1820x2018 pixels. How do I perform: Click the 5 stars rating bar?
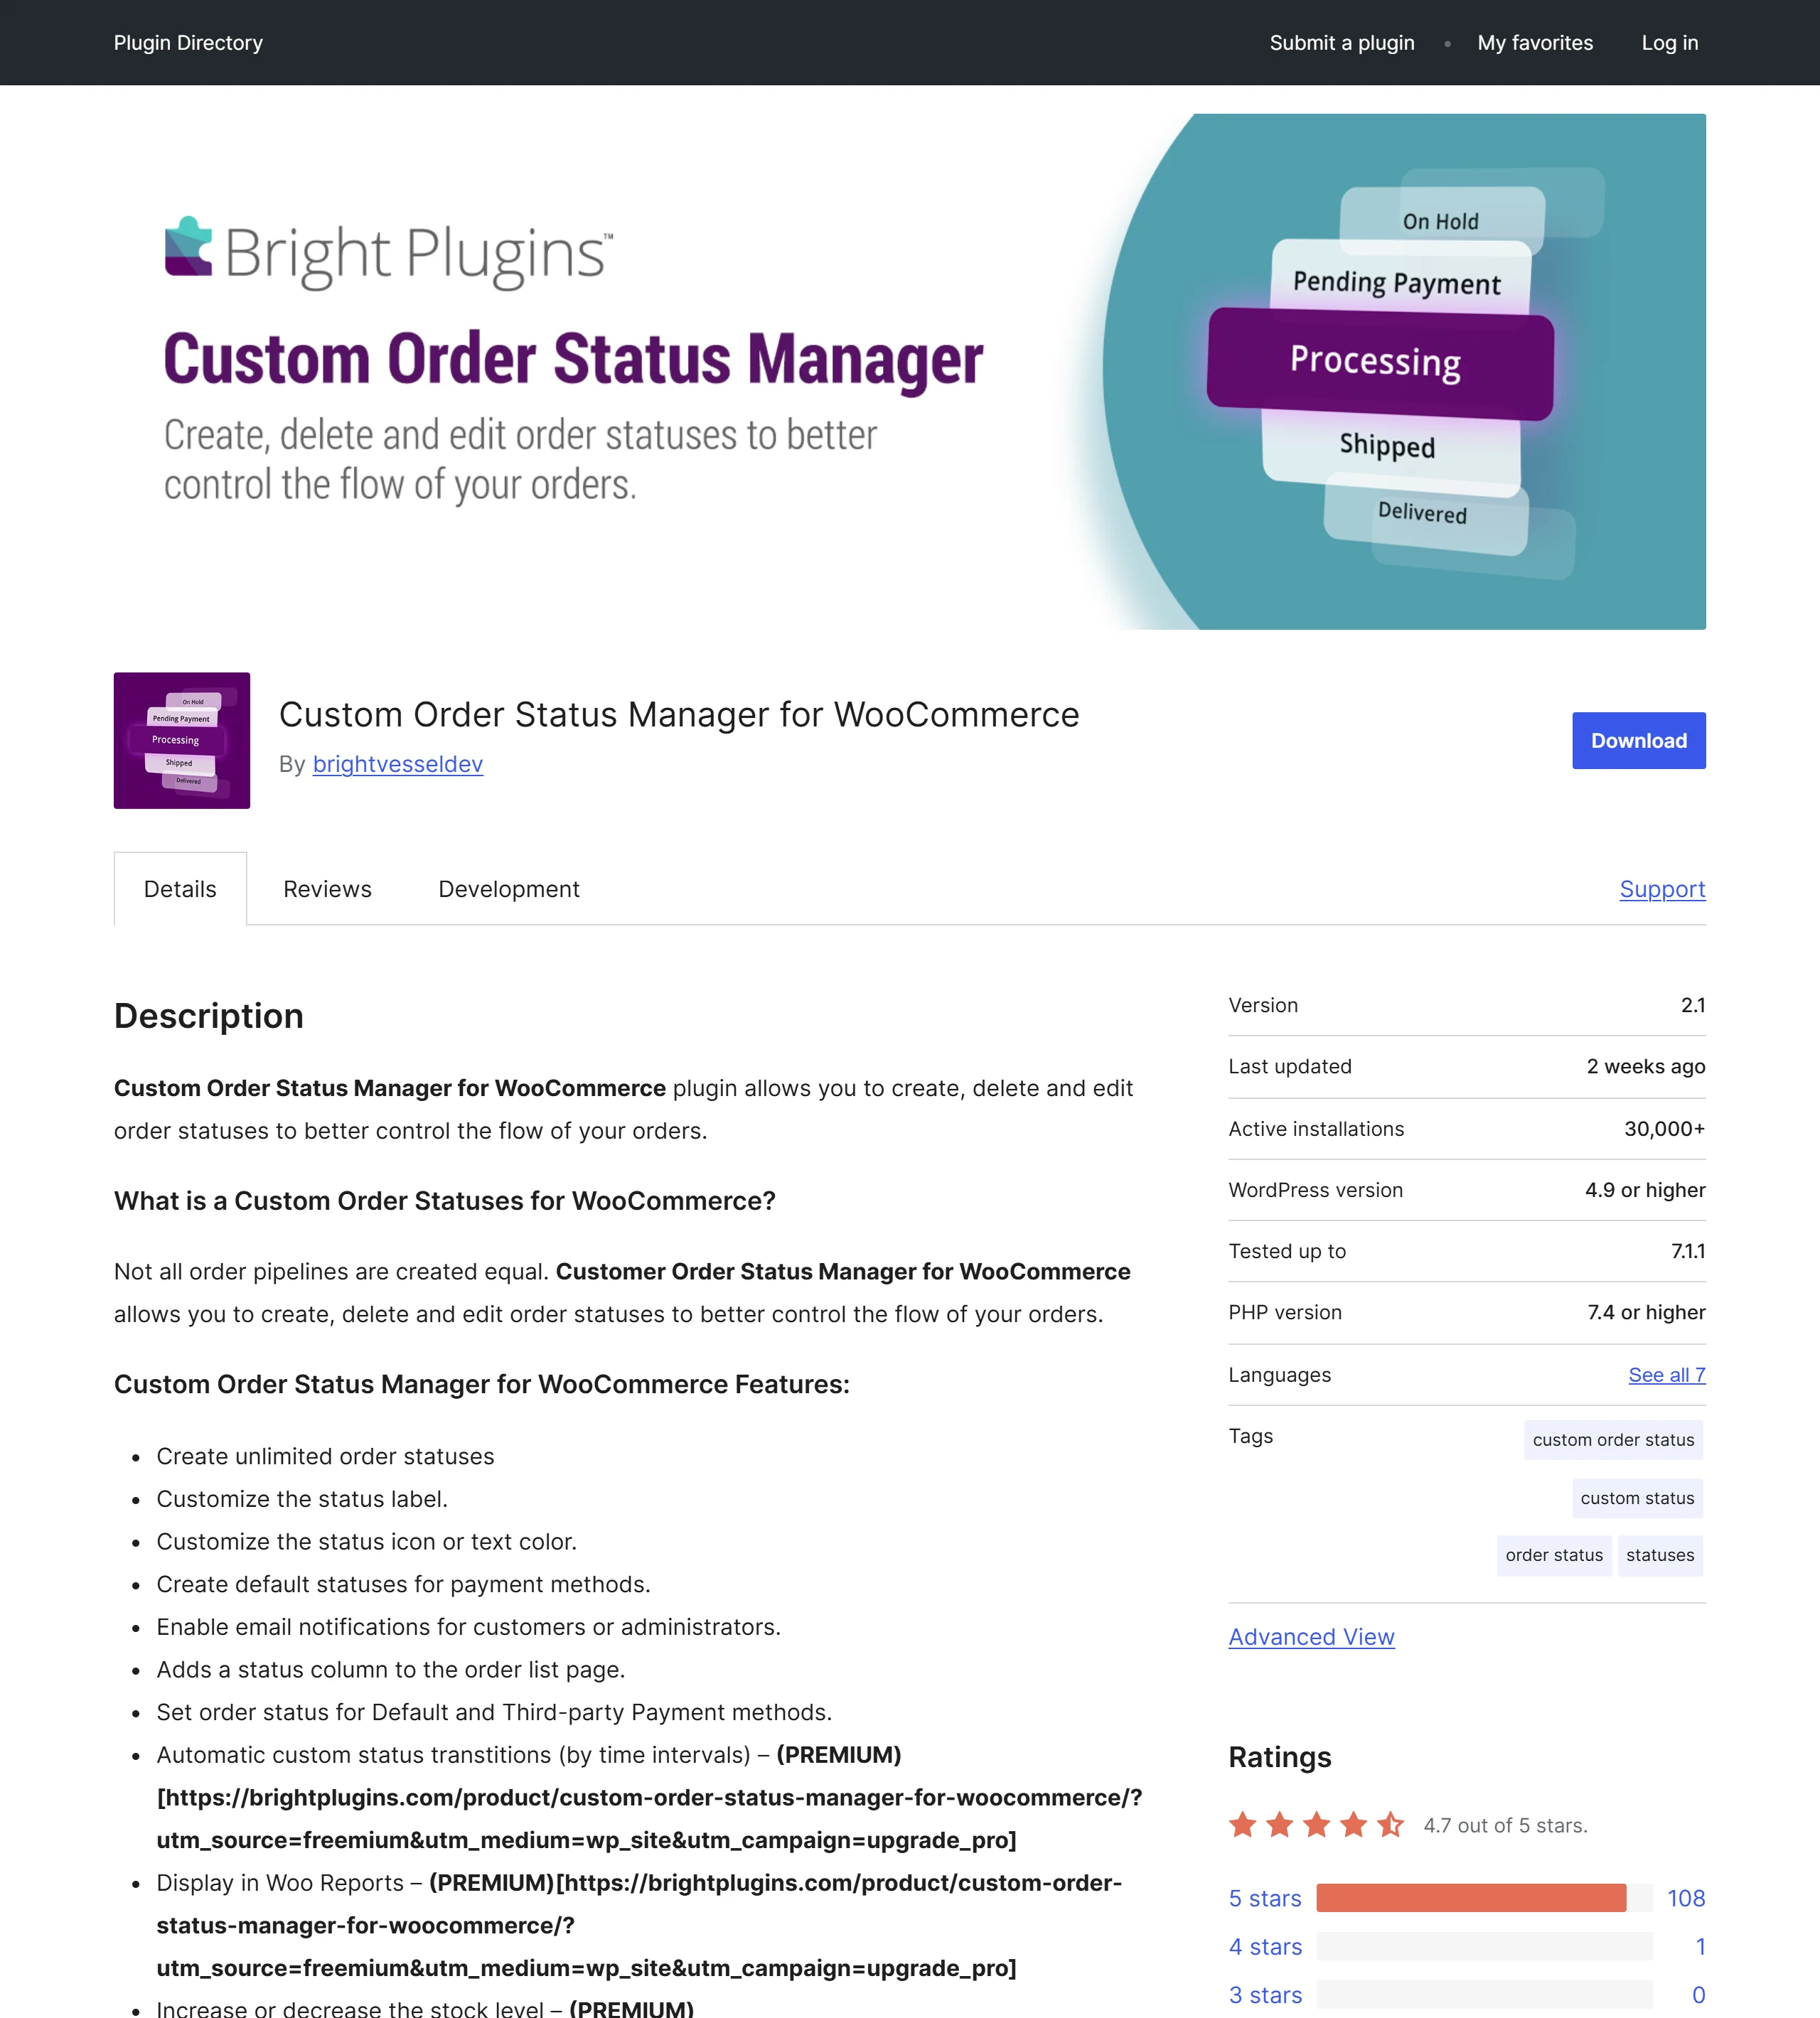pyautogui.click(x=1484, y=1898)
